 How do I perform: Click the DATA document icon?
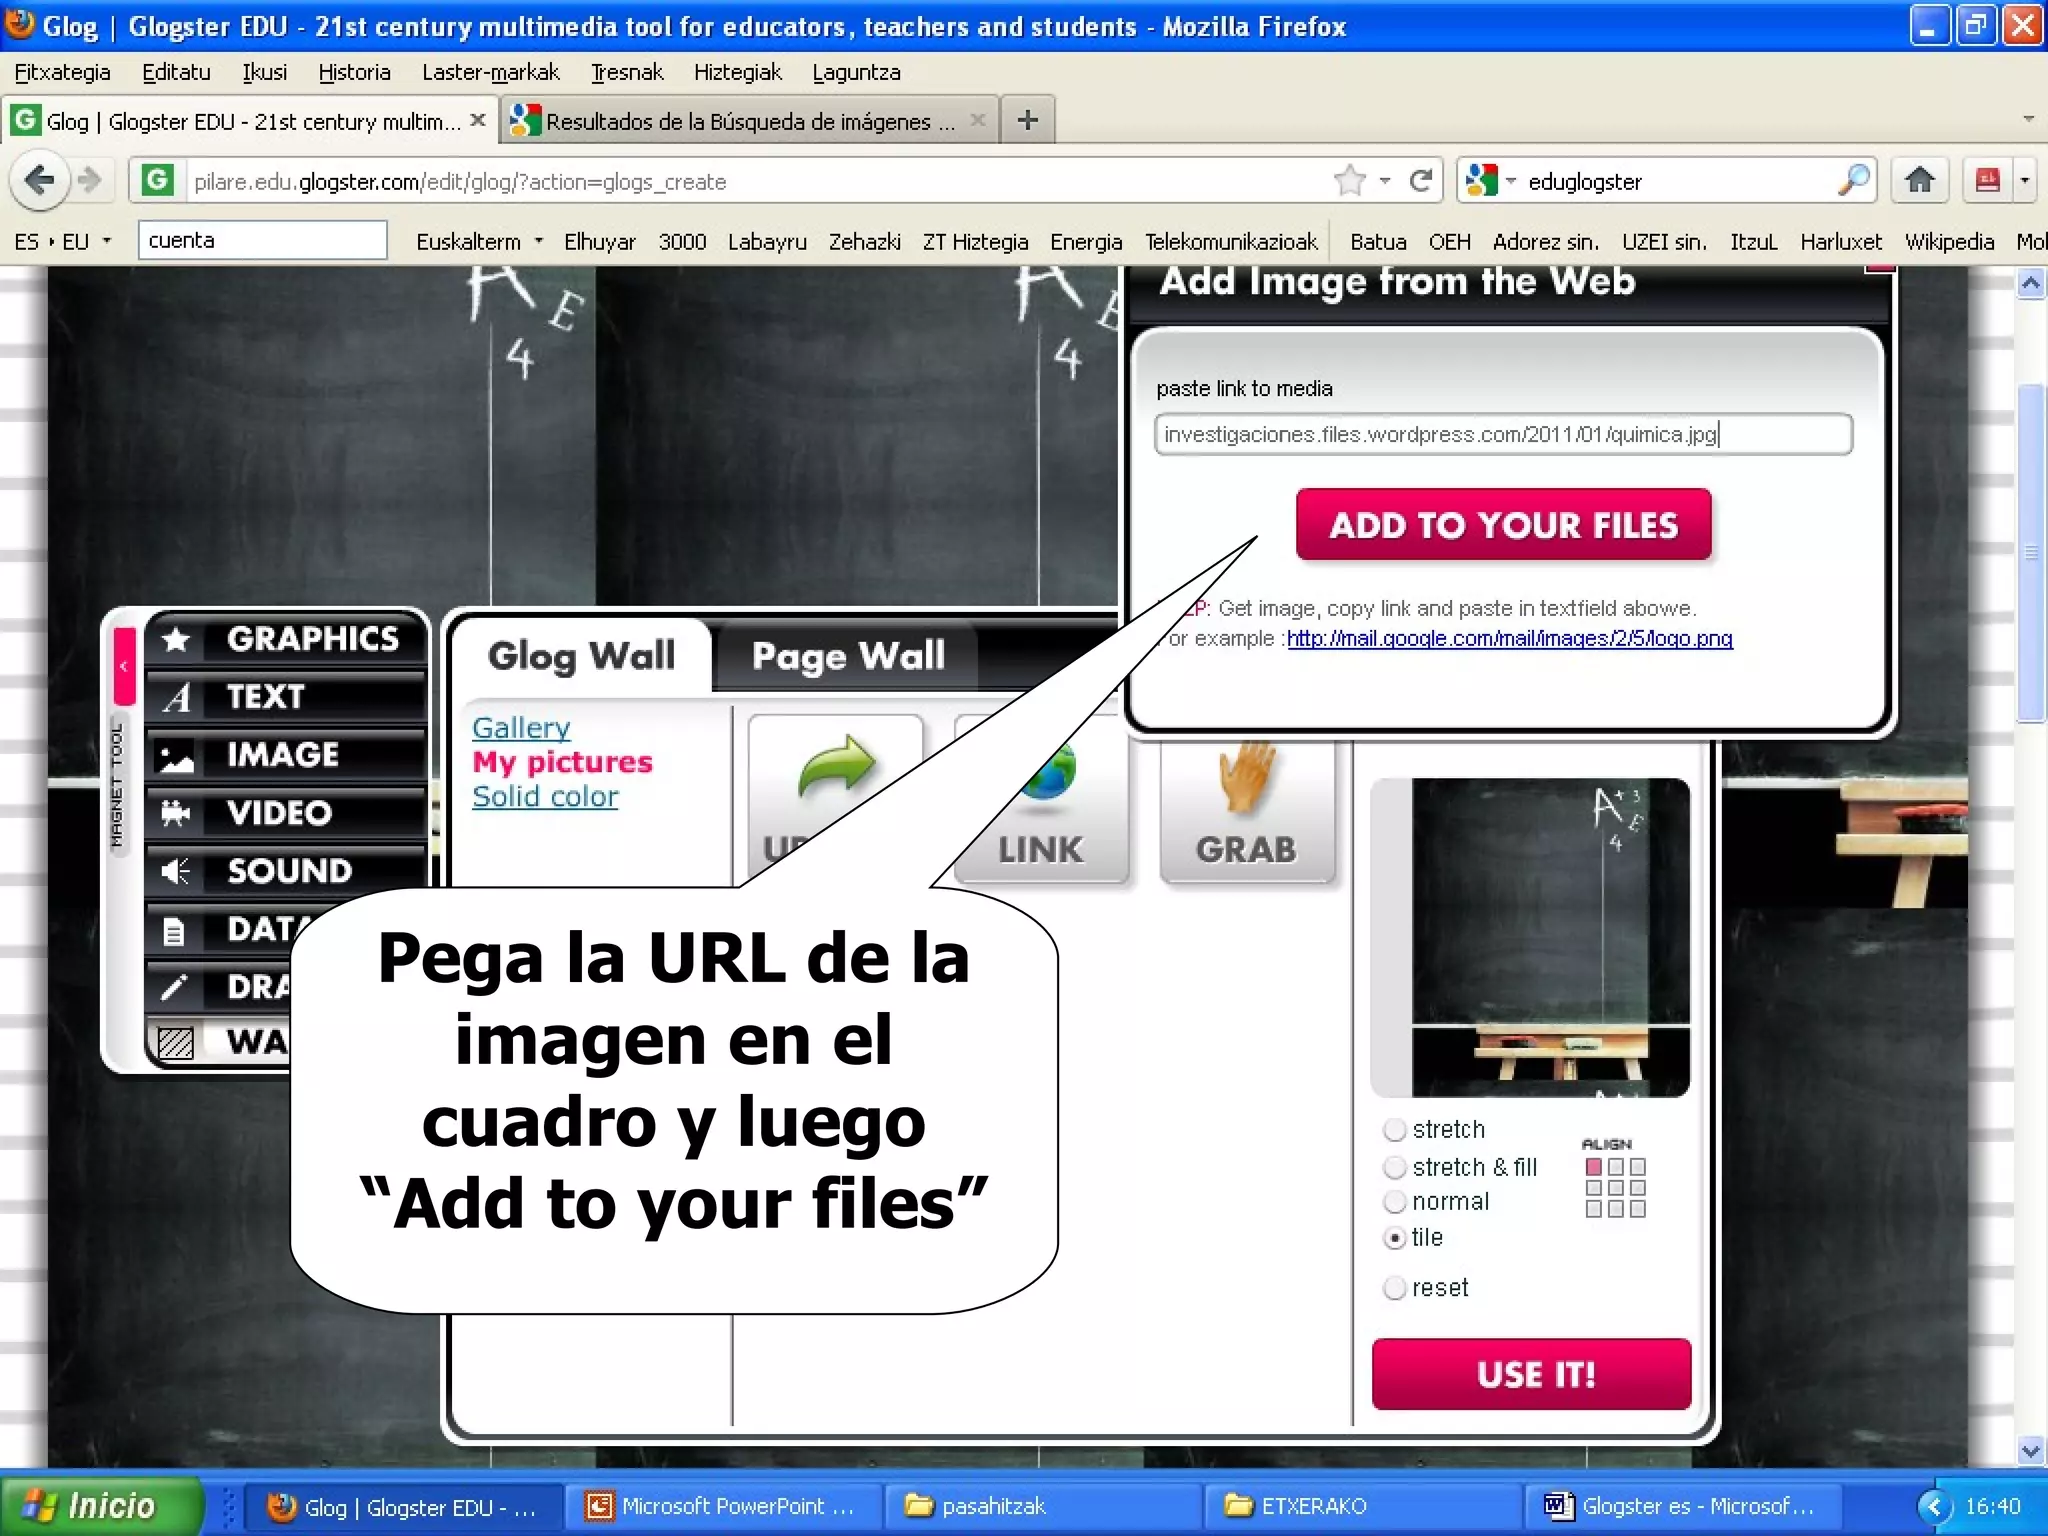pos(174,931)
